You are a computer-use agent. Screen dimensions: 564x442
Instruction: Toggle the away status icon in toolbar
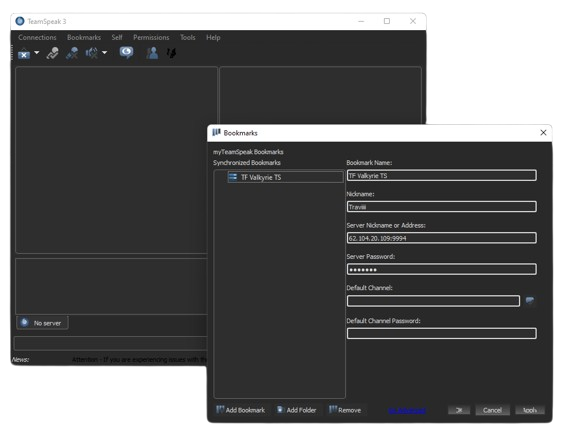53,53
